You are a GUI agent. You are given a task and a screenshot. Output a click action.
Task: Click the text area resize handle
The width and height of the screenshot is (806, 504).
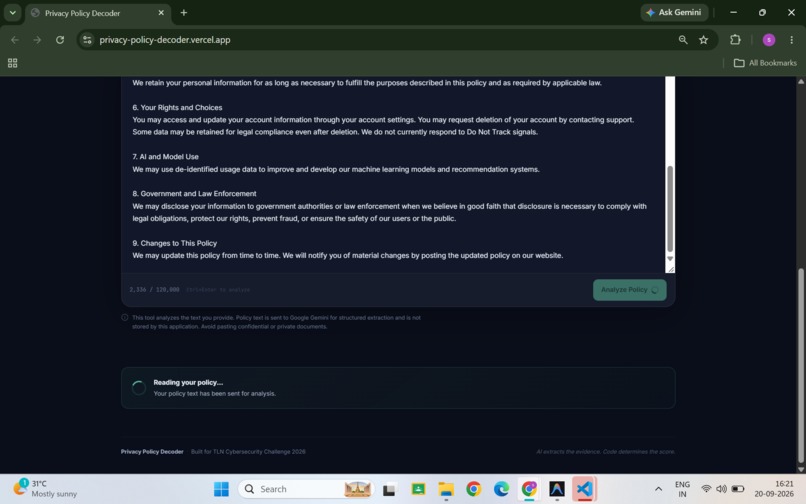(670, 269)
